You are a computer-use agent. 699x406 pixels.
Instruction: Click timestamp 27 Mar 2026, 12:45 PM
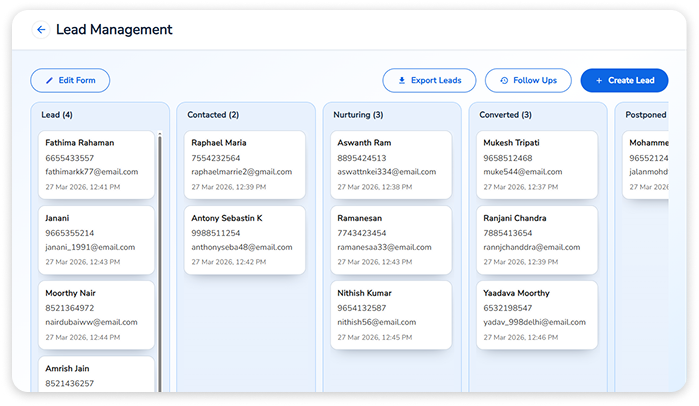point(374,337)
